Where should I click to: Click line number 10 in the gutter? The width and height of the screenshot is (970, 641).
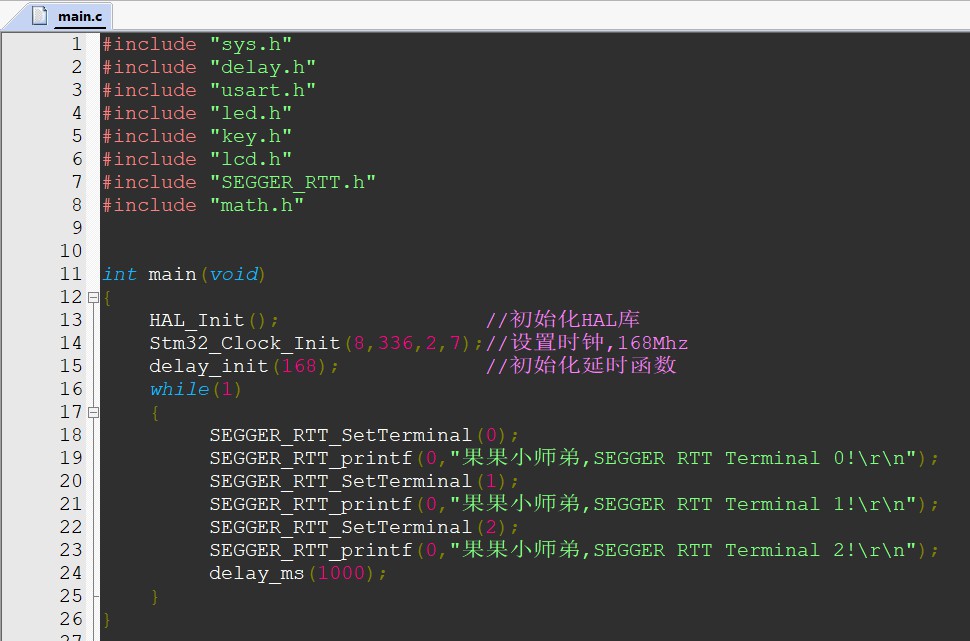coord(71,251)
